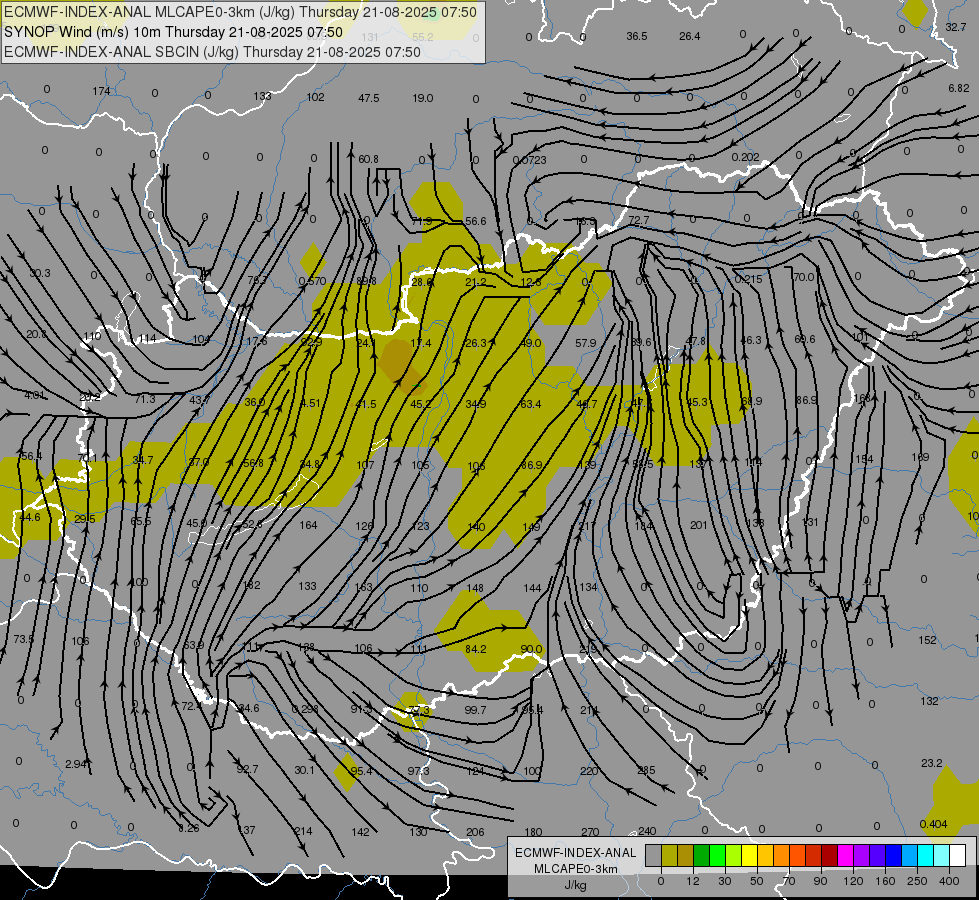Click the map value '23.2'
This screenshot has height=900, width=979.
[x=932, y=763]
